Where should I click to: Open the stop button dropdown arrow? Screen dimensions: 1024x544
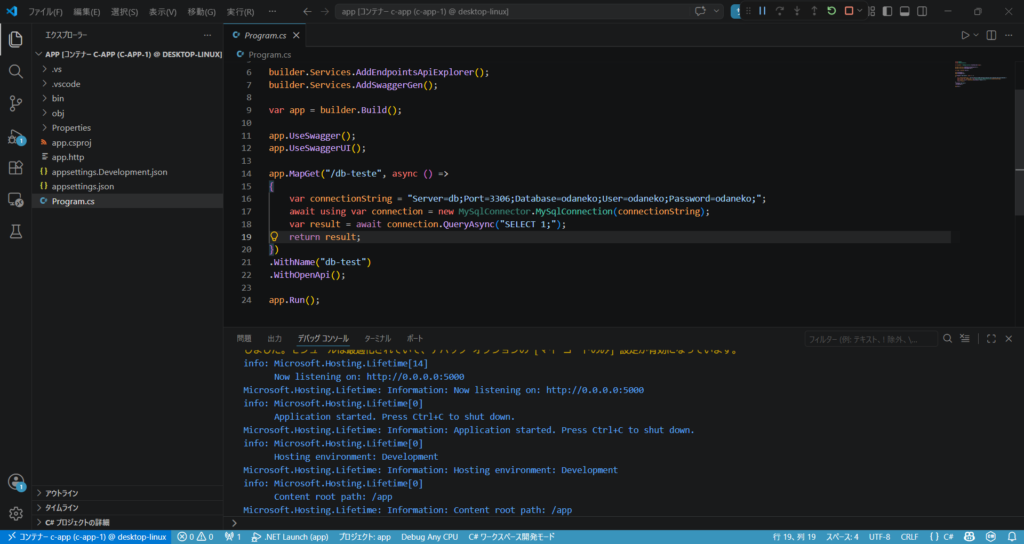pyautogui.click(x=859, y=11)
